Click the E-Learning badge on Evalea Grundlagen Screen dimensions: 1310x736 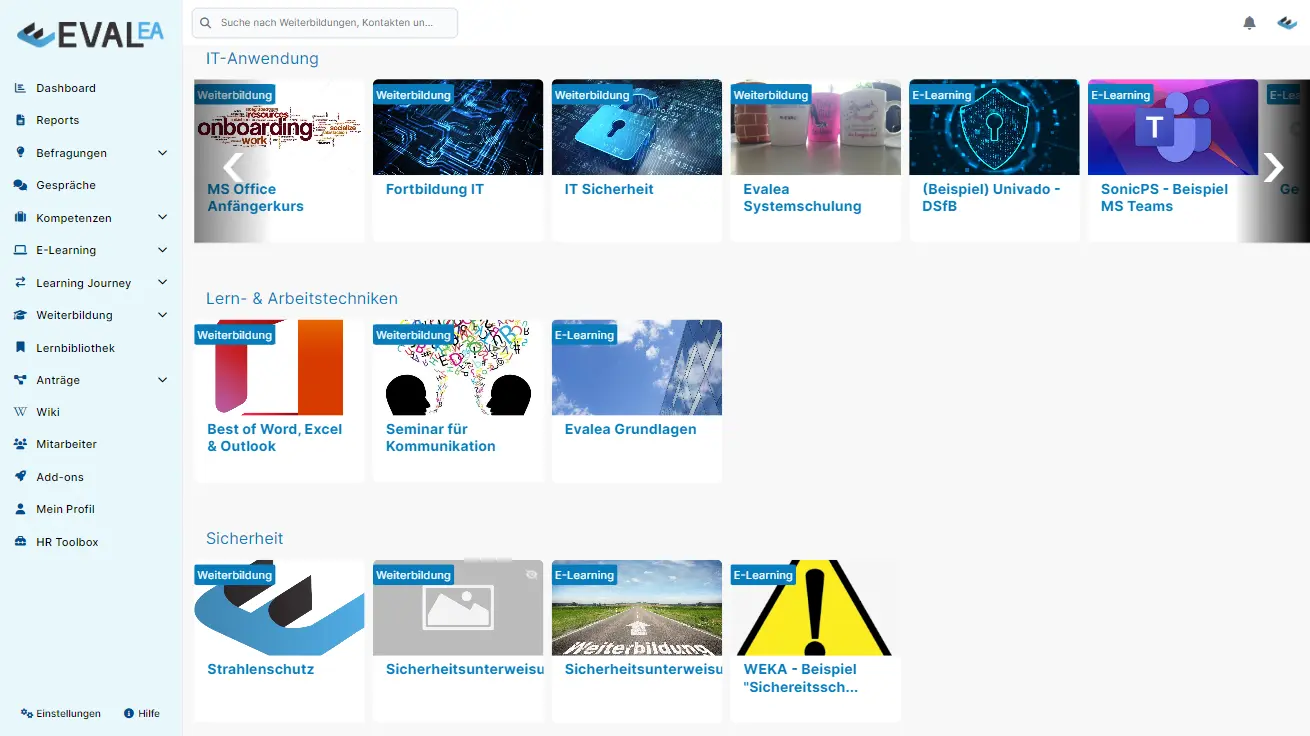(584, 335)
